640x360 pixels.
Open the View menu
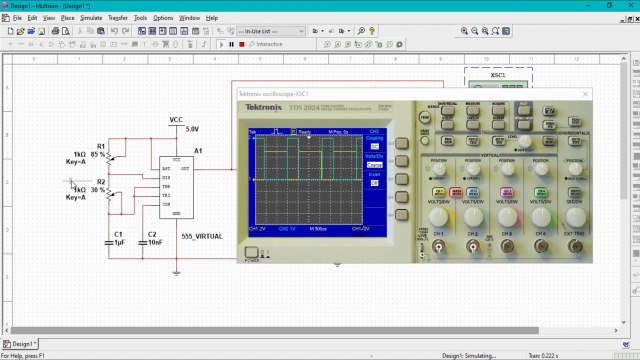click(x=49, y=18)
